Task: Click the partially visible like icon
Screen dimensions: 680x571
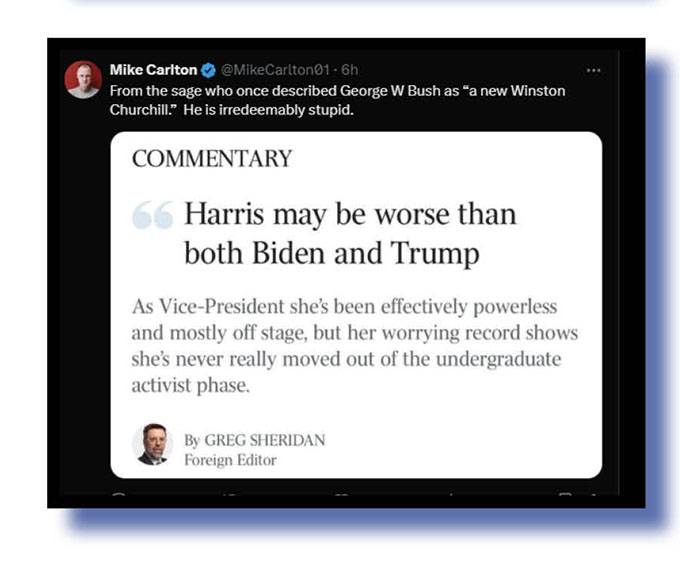Action: tap(342, 493)
